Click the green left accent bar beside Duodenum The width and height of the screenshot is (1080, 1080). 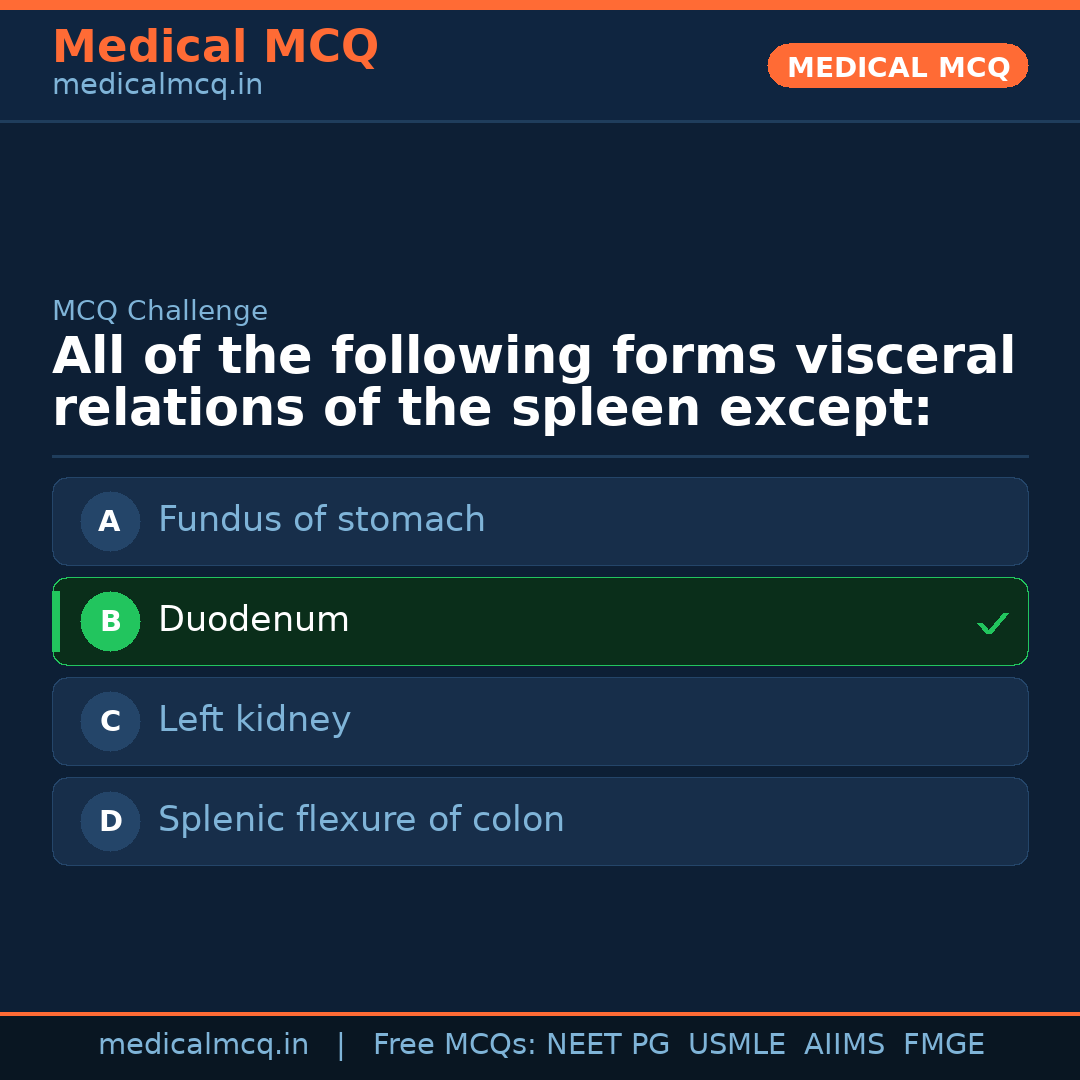point(57,621)
